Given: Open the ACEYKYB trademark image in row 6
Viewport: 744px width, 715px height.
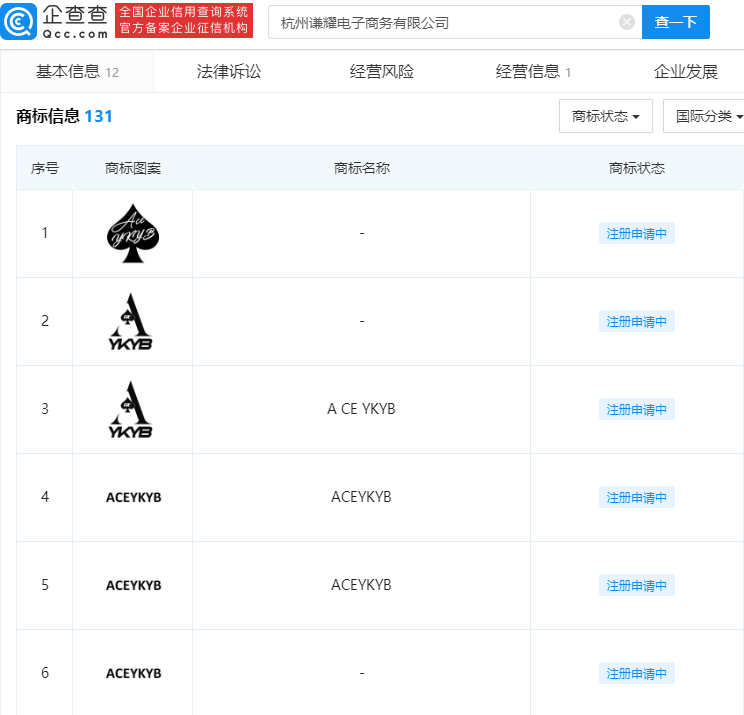Looking at the screenshot, I should [x=133, y=673].
